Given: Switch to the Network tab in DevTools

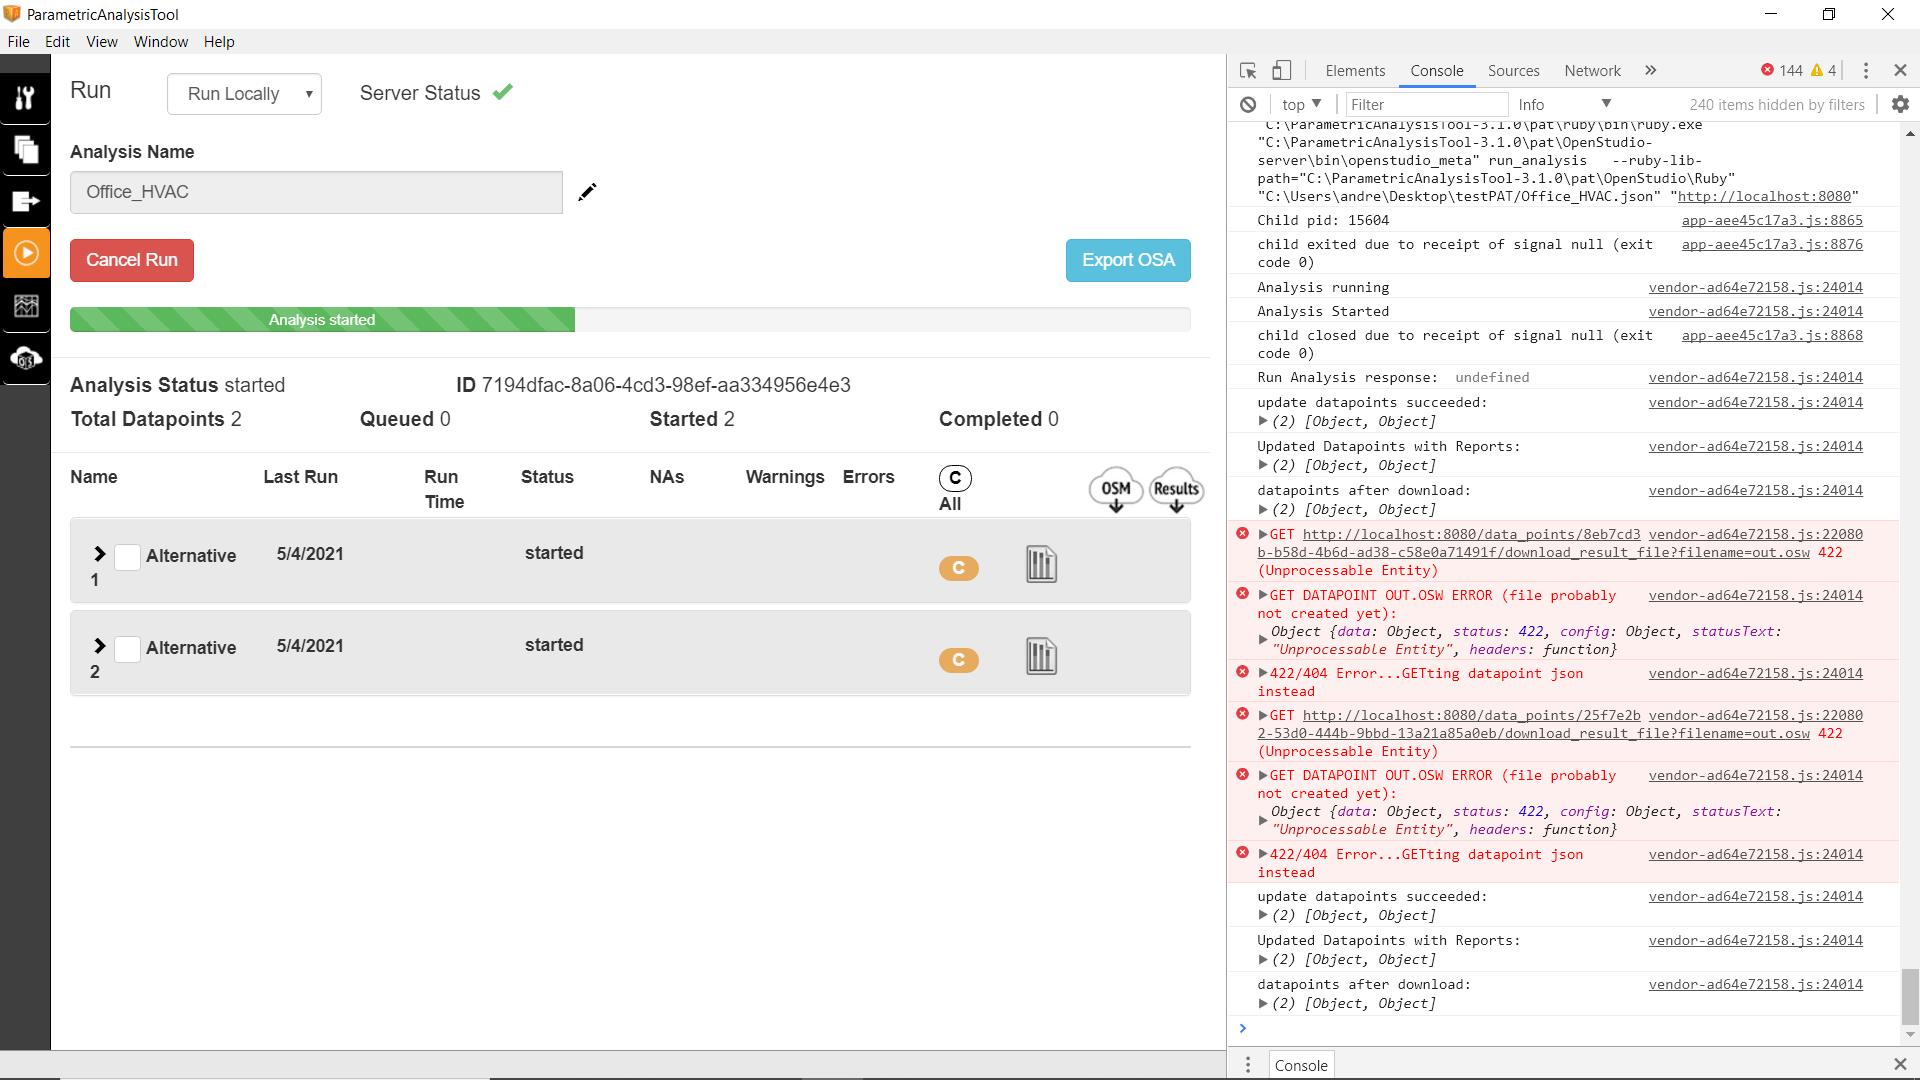Looking at the screenshot, I should pos(1592,71).
